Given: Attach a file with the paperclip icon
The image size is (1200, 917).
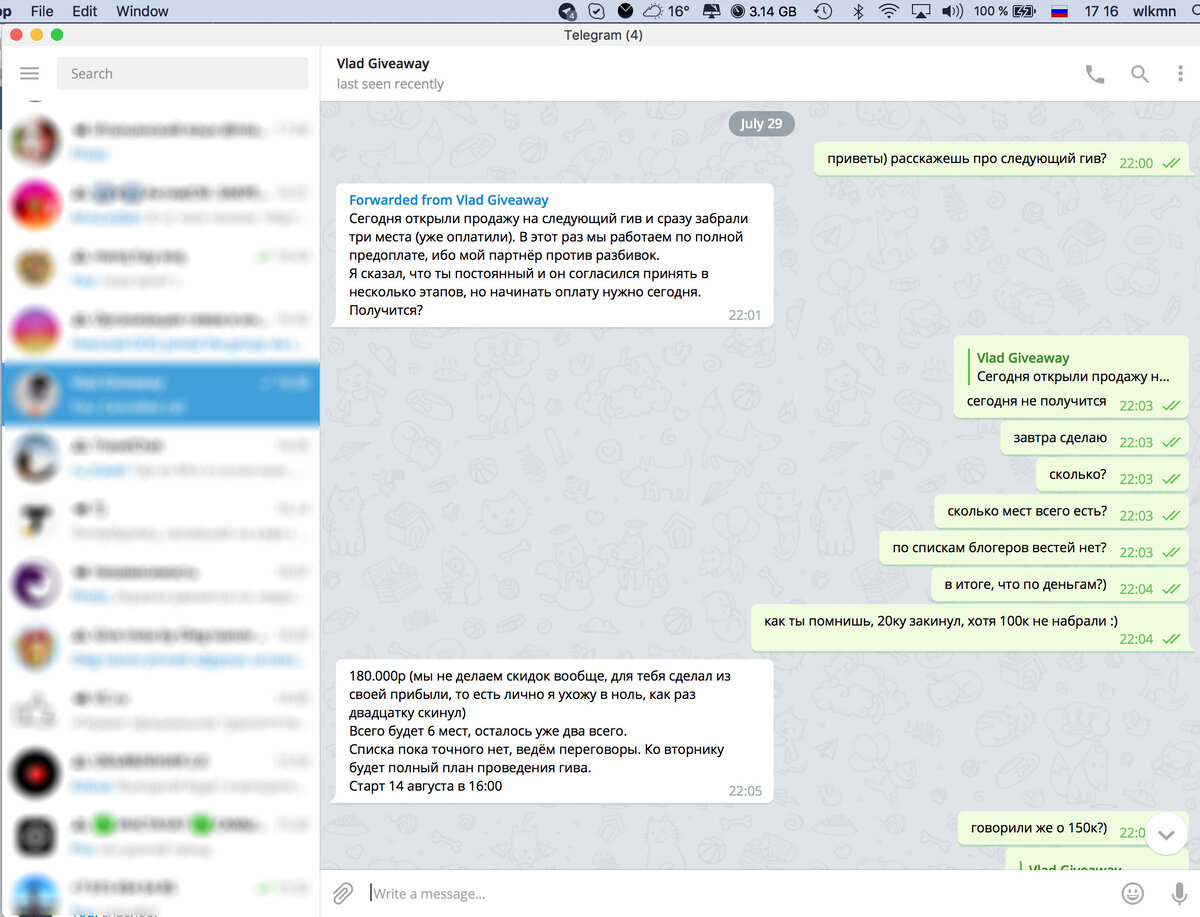Looking at the screenshot, I should coord(343,893).
